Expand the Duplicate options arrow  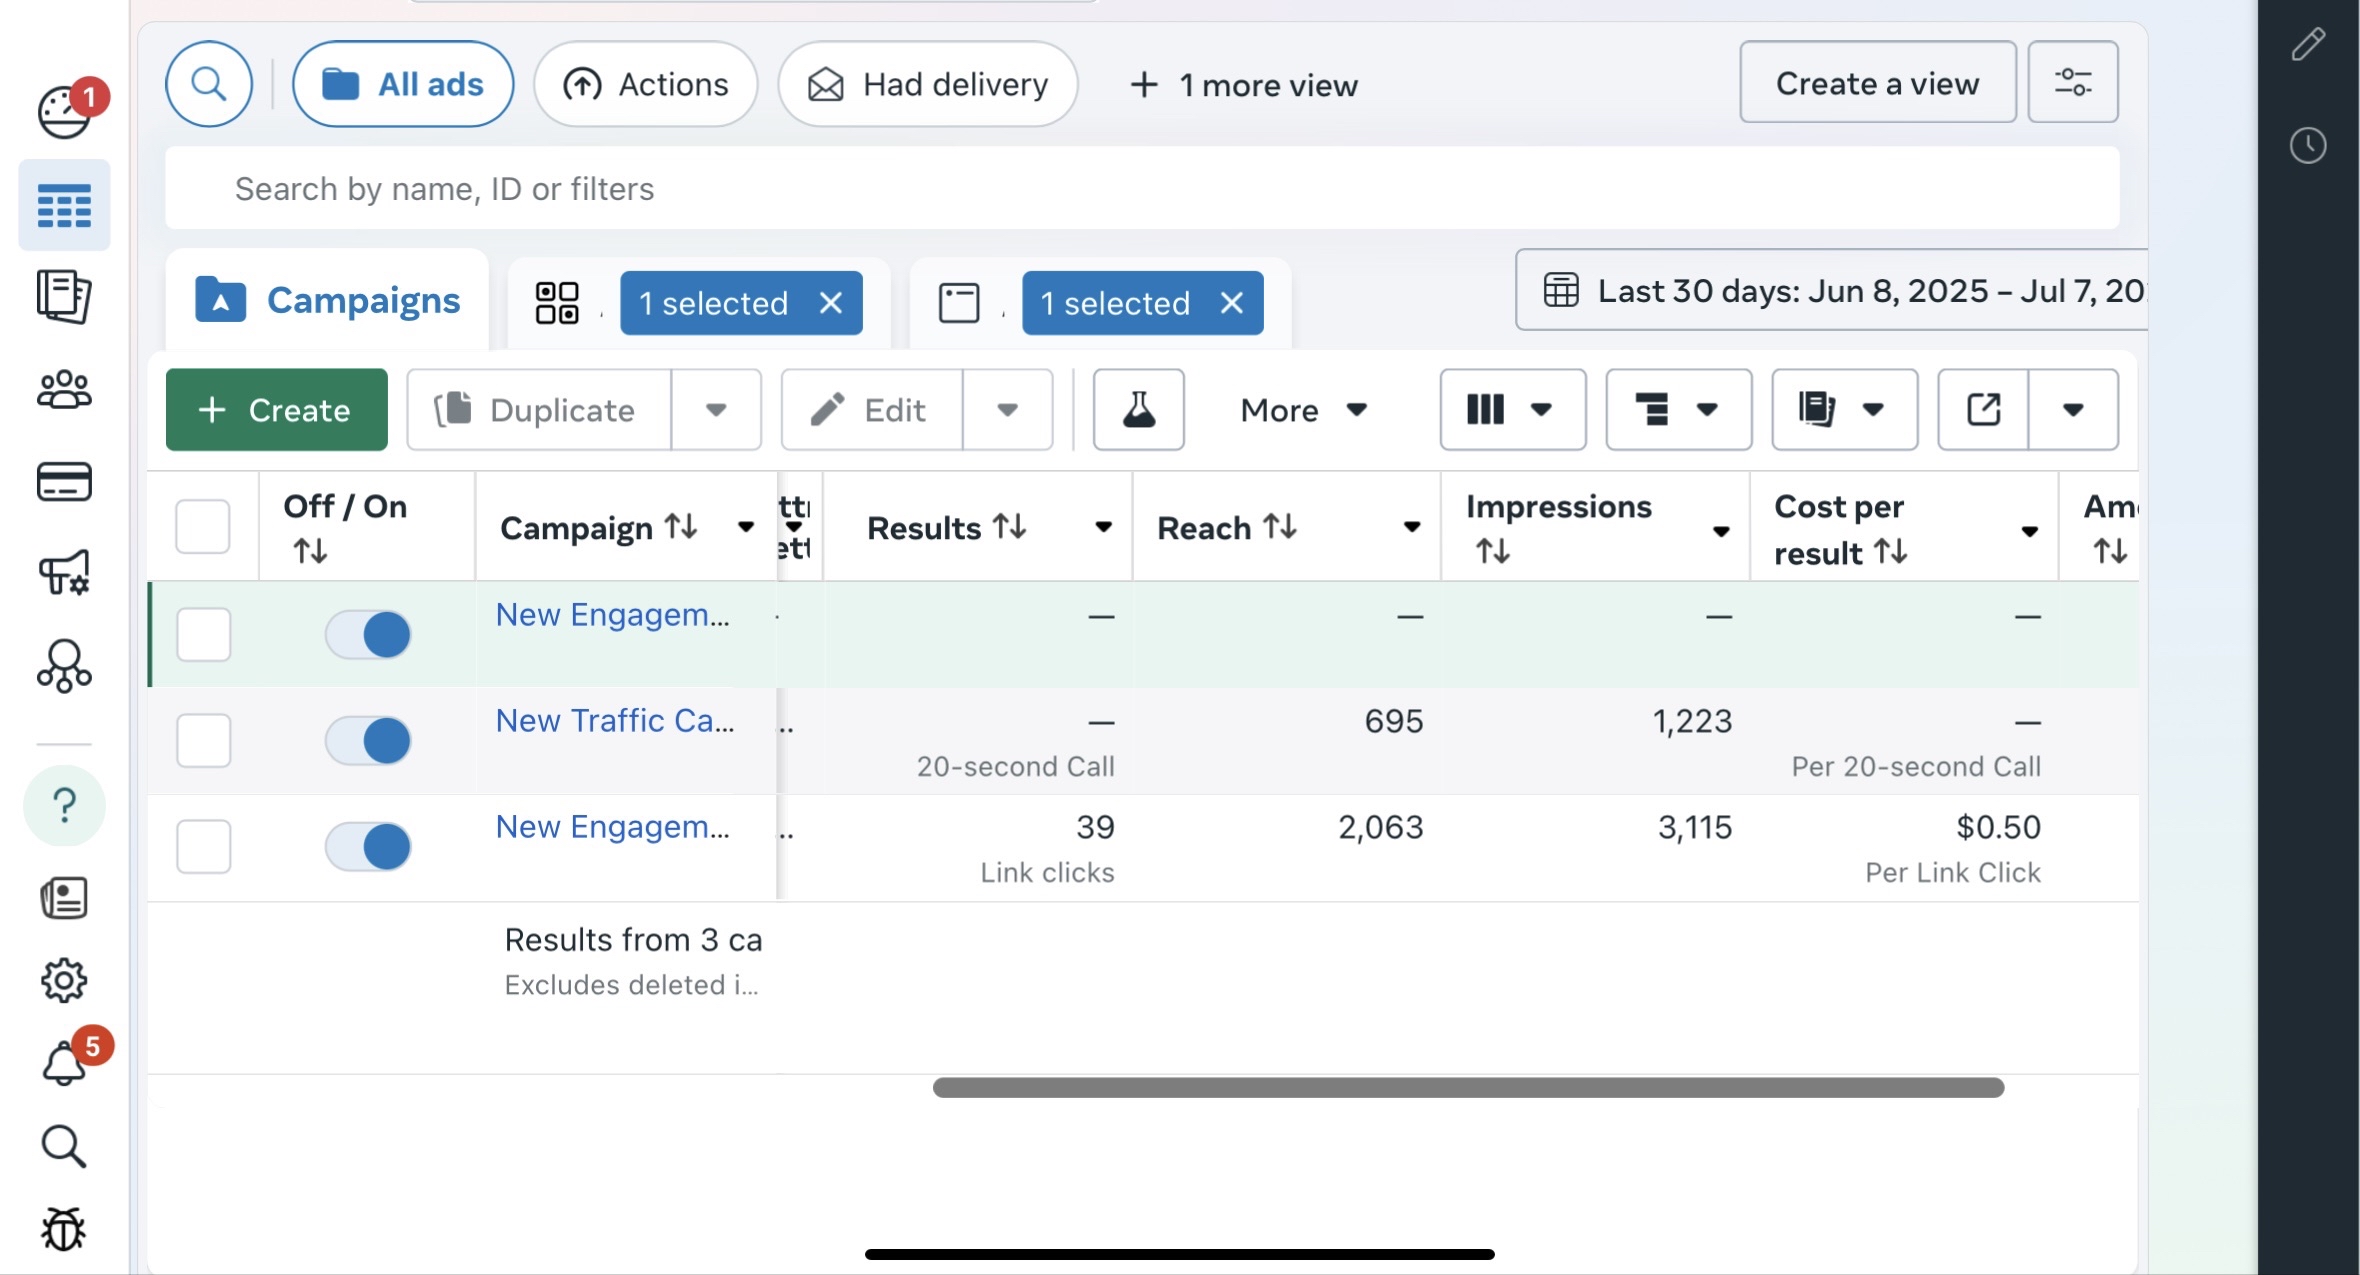pyautogui.click(x=716, y=410)
